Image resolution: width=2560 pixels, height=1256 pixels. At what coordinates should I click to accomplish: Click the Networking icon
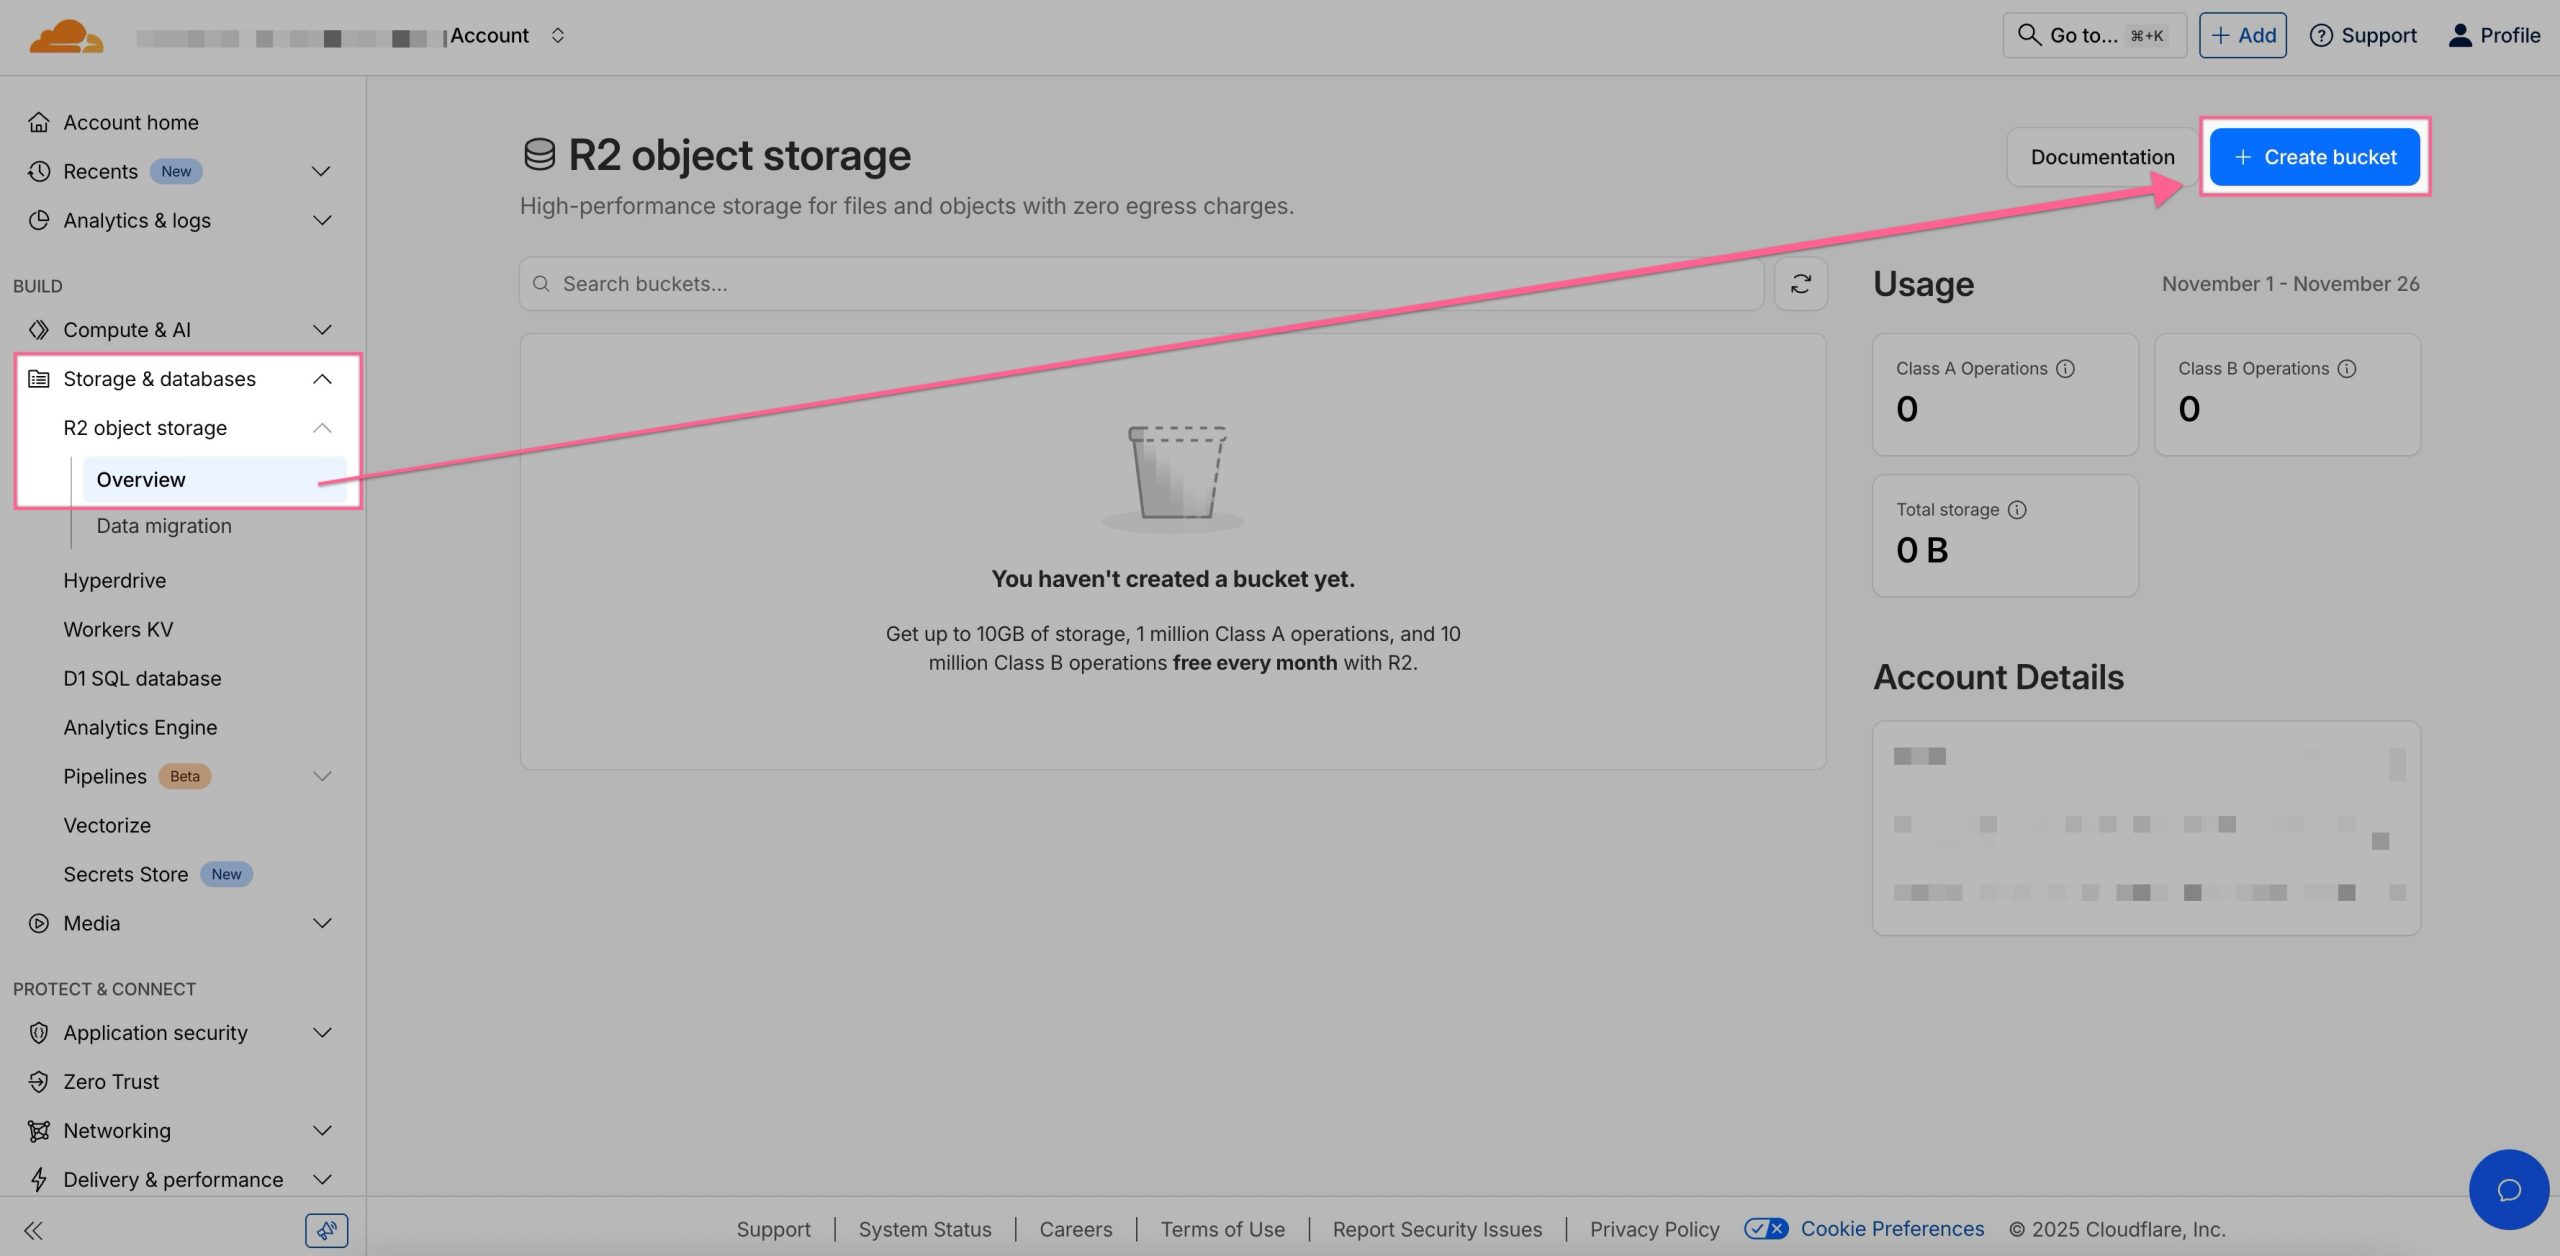tap(39, 1130)
